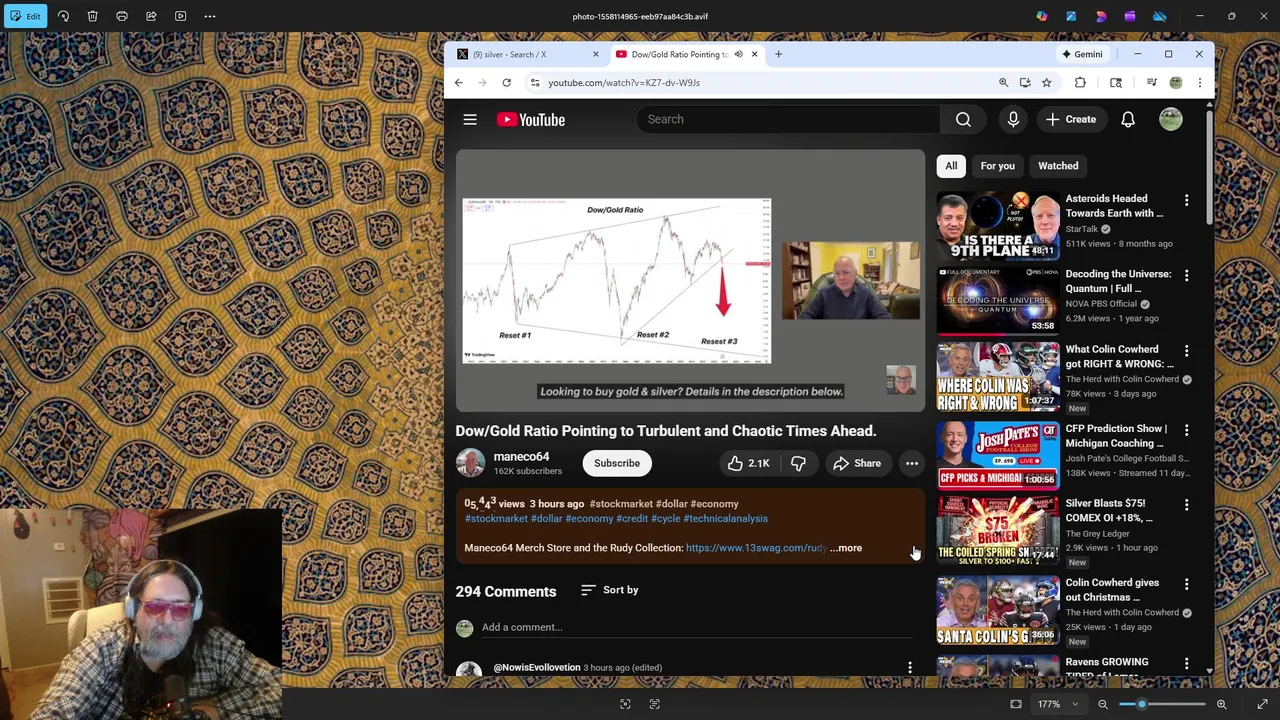Screen dimensions: 1280x720
Task: Open Chrome three-dot menu
Action: pyautogui.click(x=1200, y=83)
